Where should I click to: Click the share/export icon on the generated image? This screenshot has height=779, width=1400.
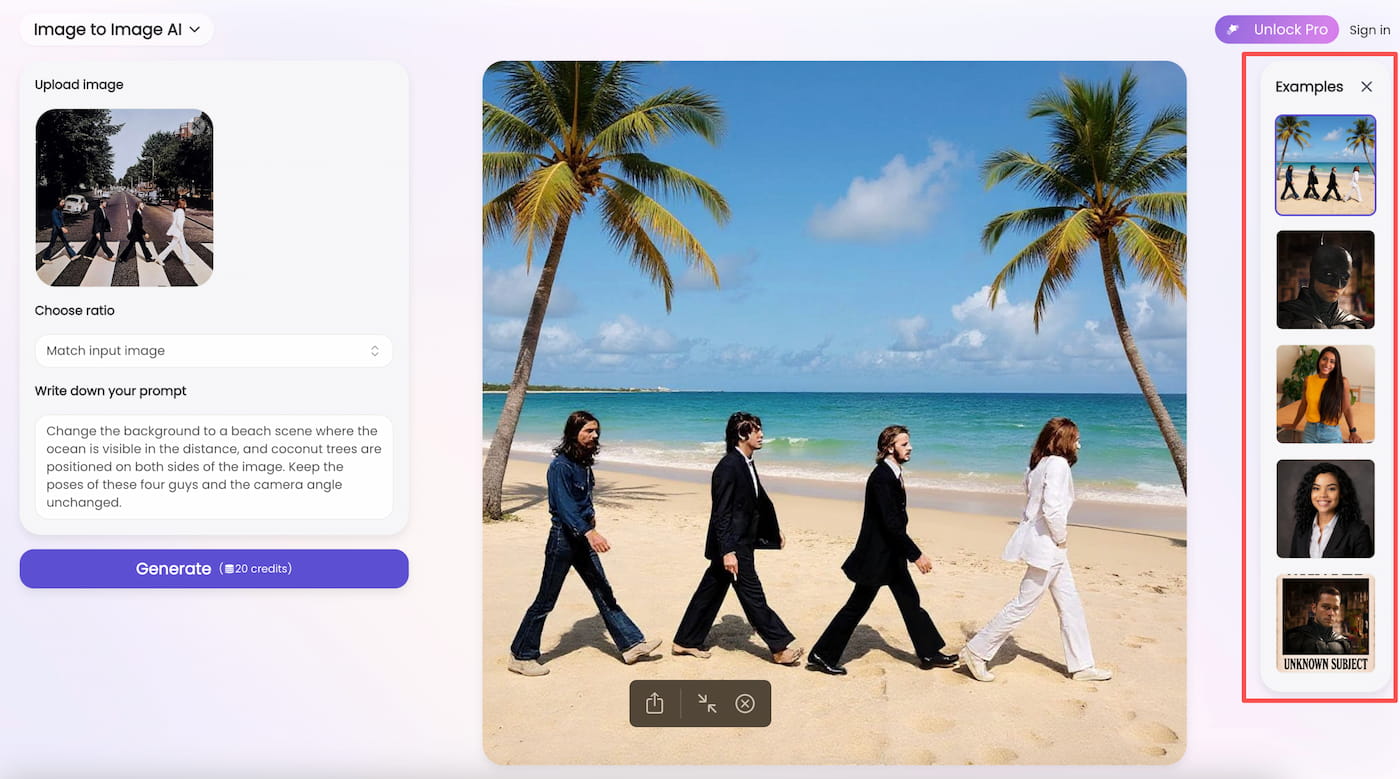(x=655, y=703)
